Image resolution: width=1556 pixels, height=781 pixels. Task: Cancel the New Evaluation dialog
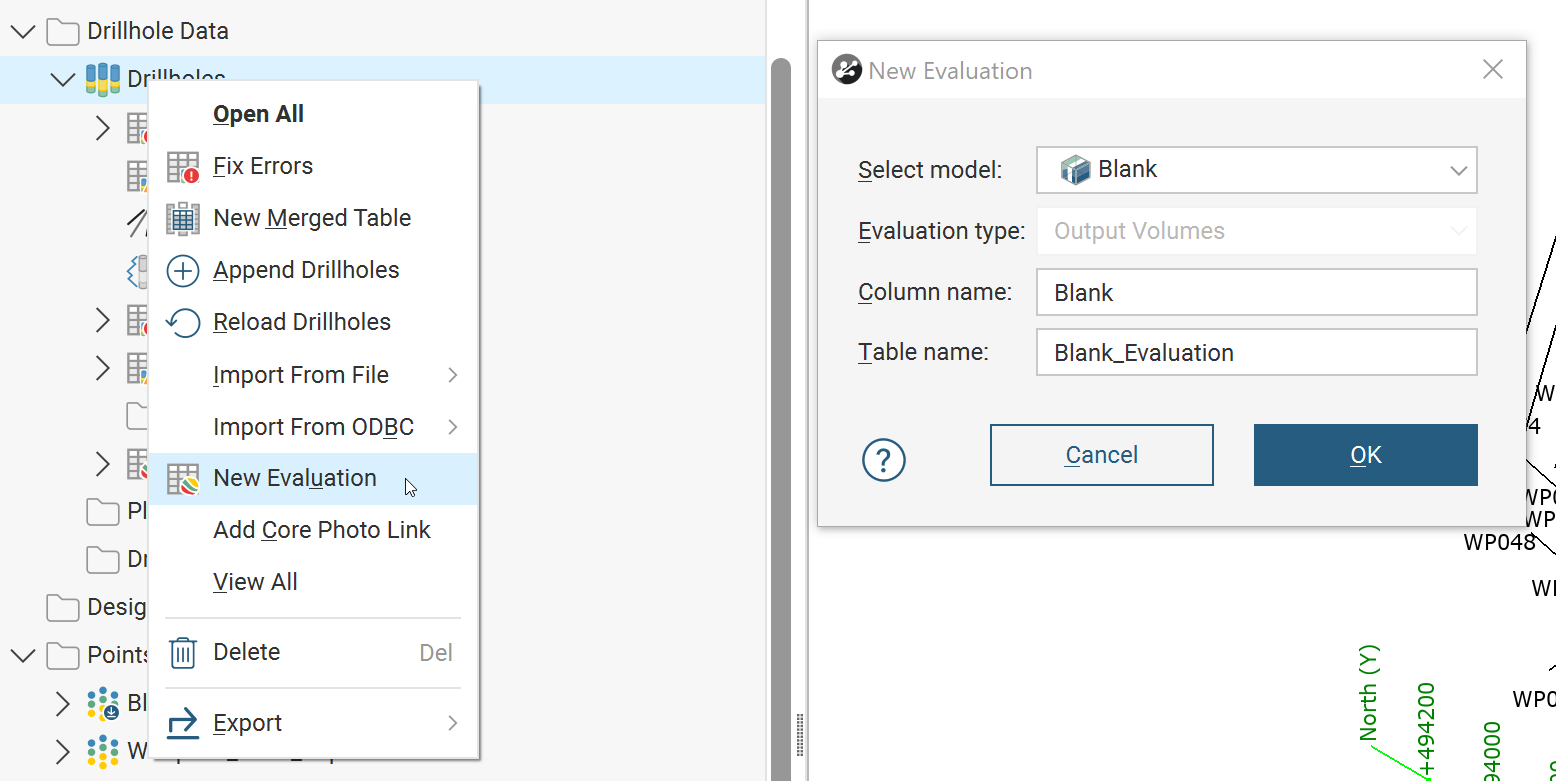click(1101, 455)
